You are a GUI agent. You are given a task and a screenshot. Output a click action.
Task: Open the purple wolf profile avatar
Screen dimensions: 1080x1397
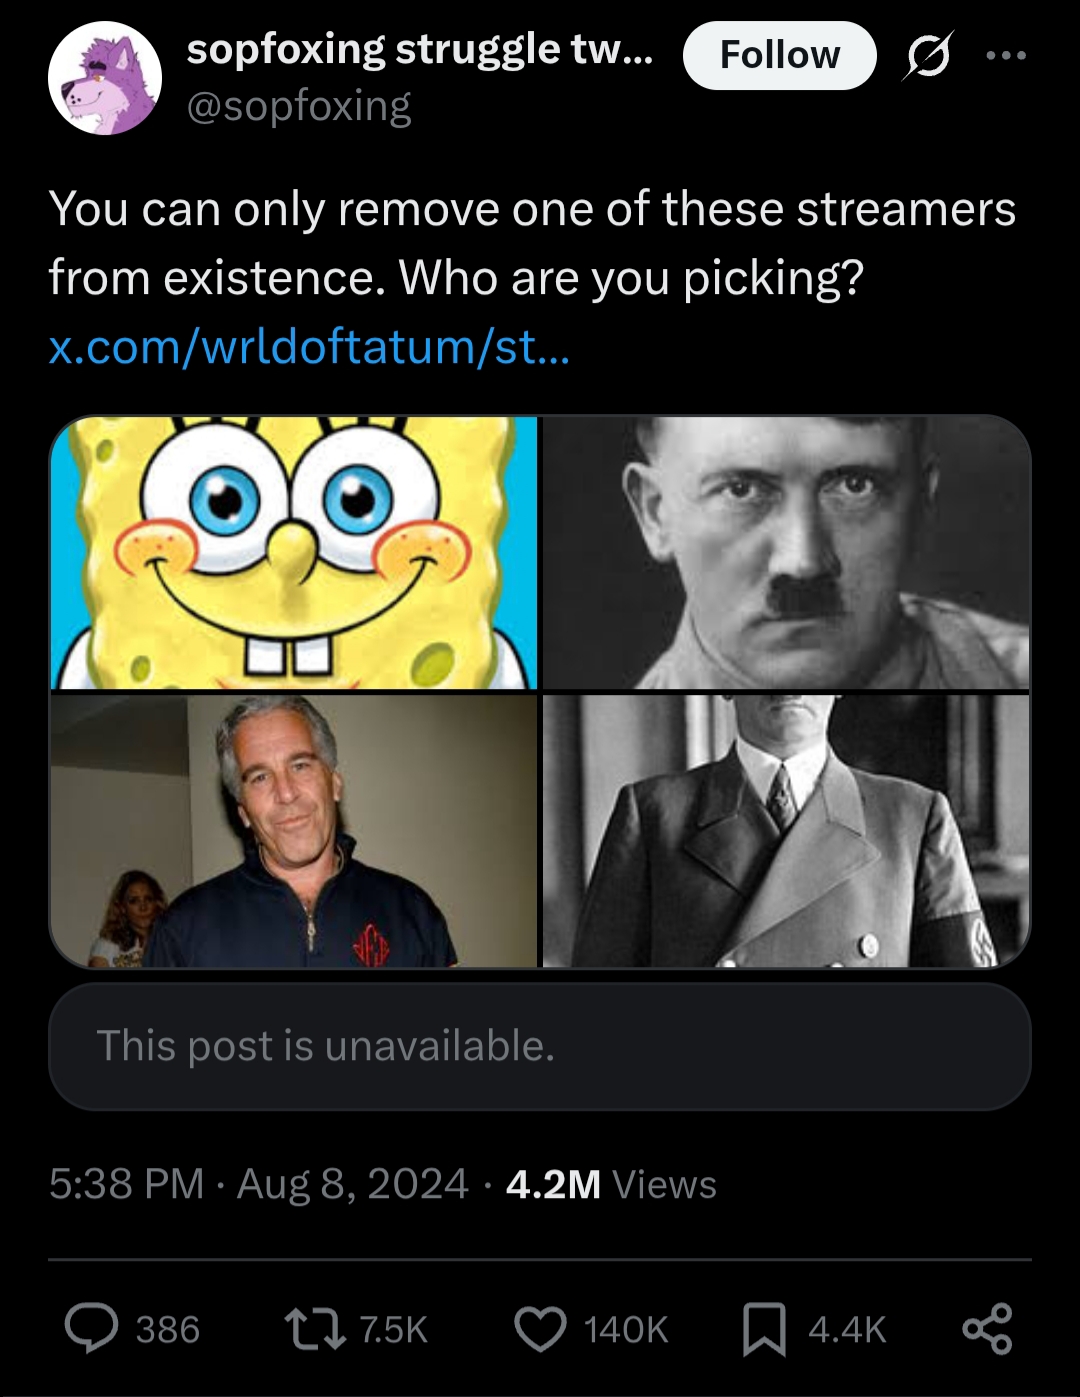click(x=105, y=78)
